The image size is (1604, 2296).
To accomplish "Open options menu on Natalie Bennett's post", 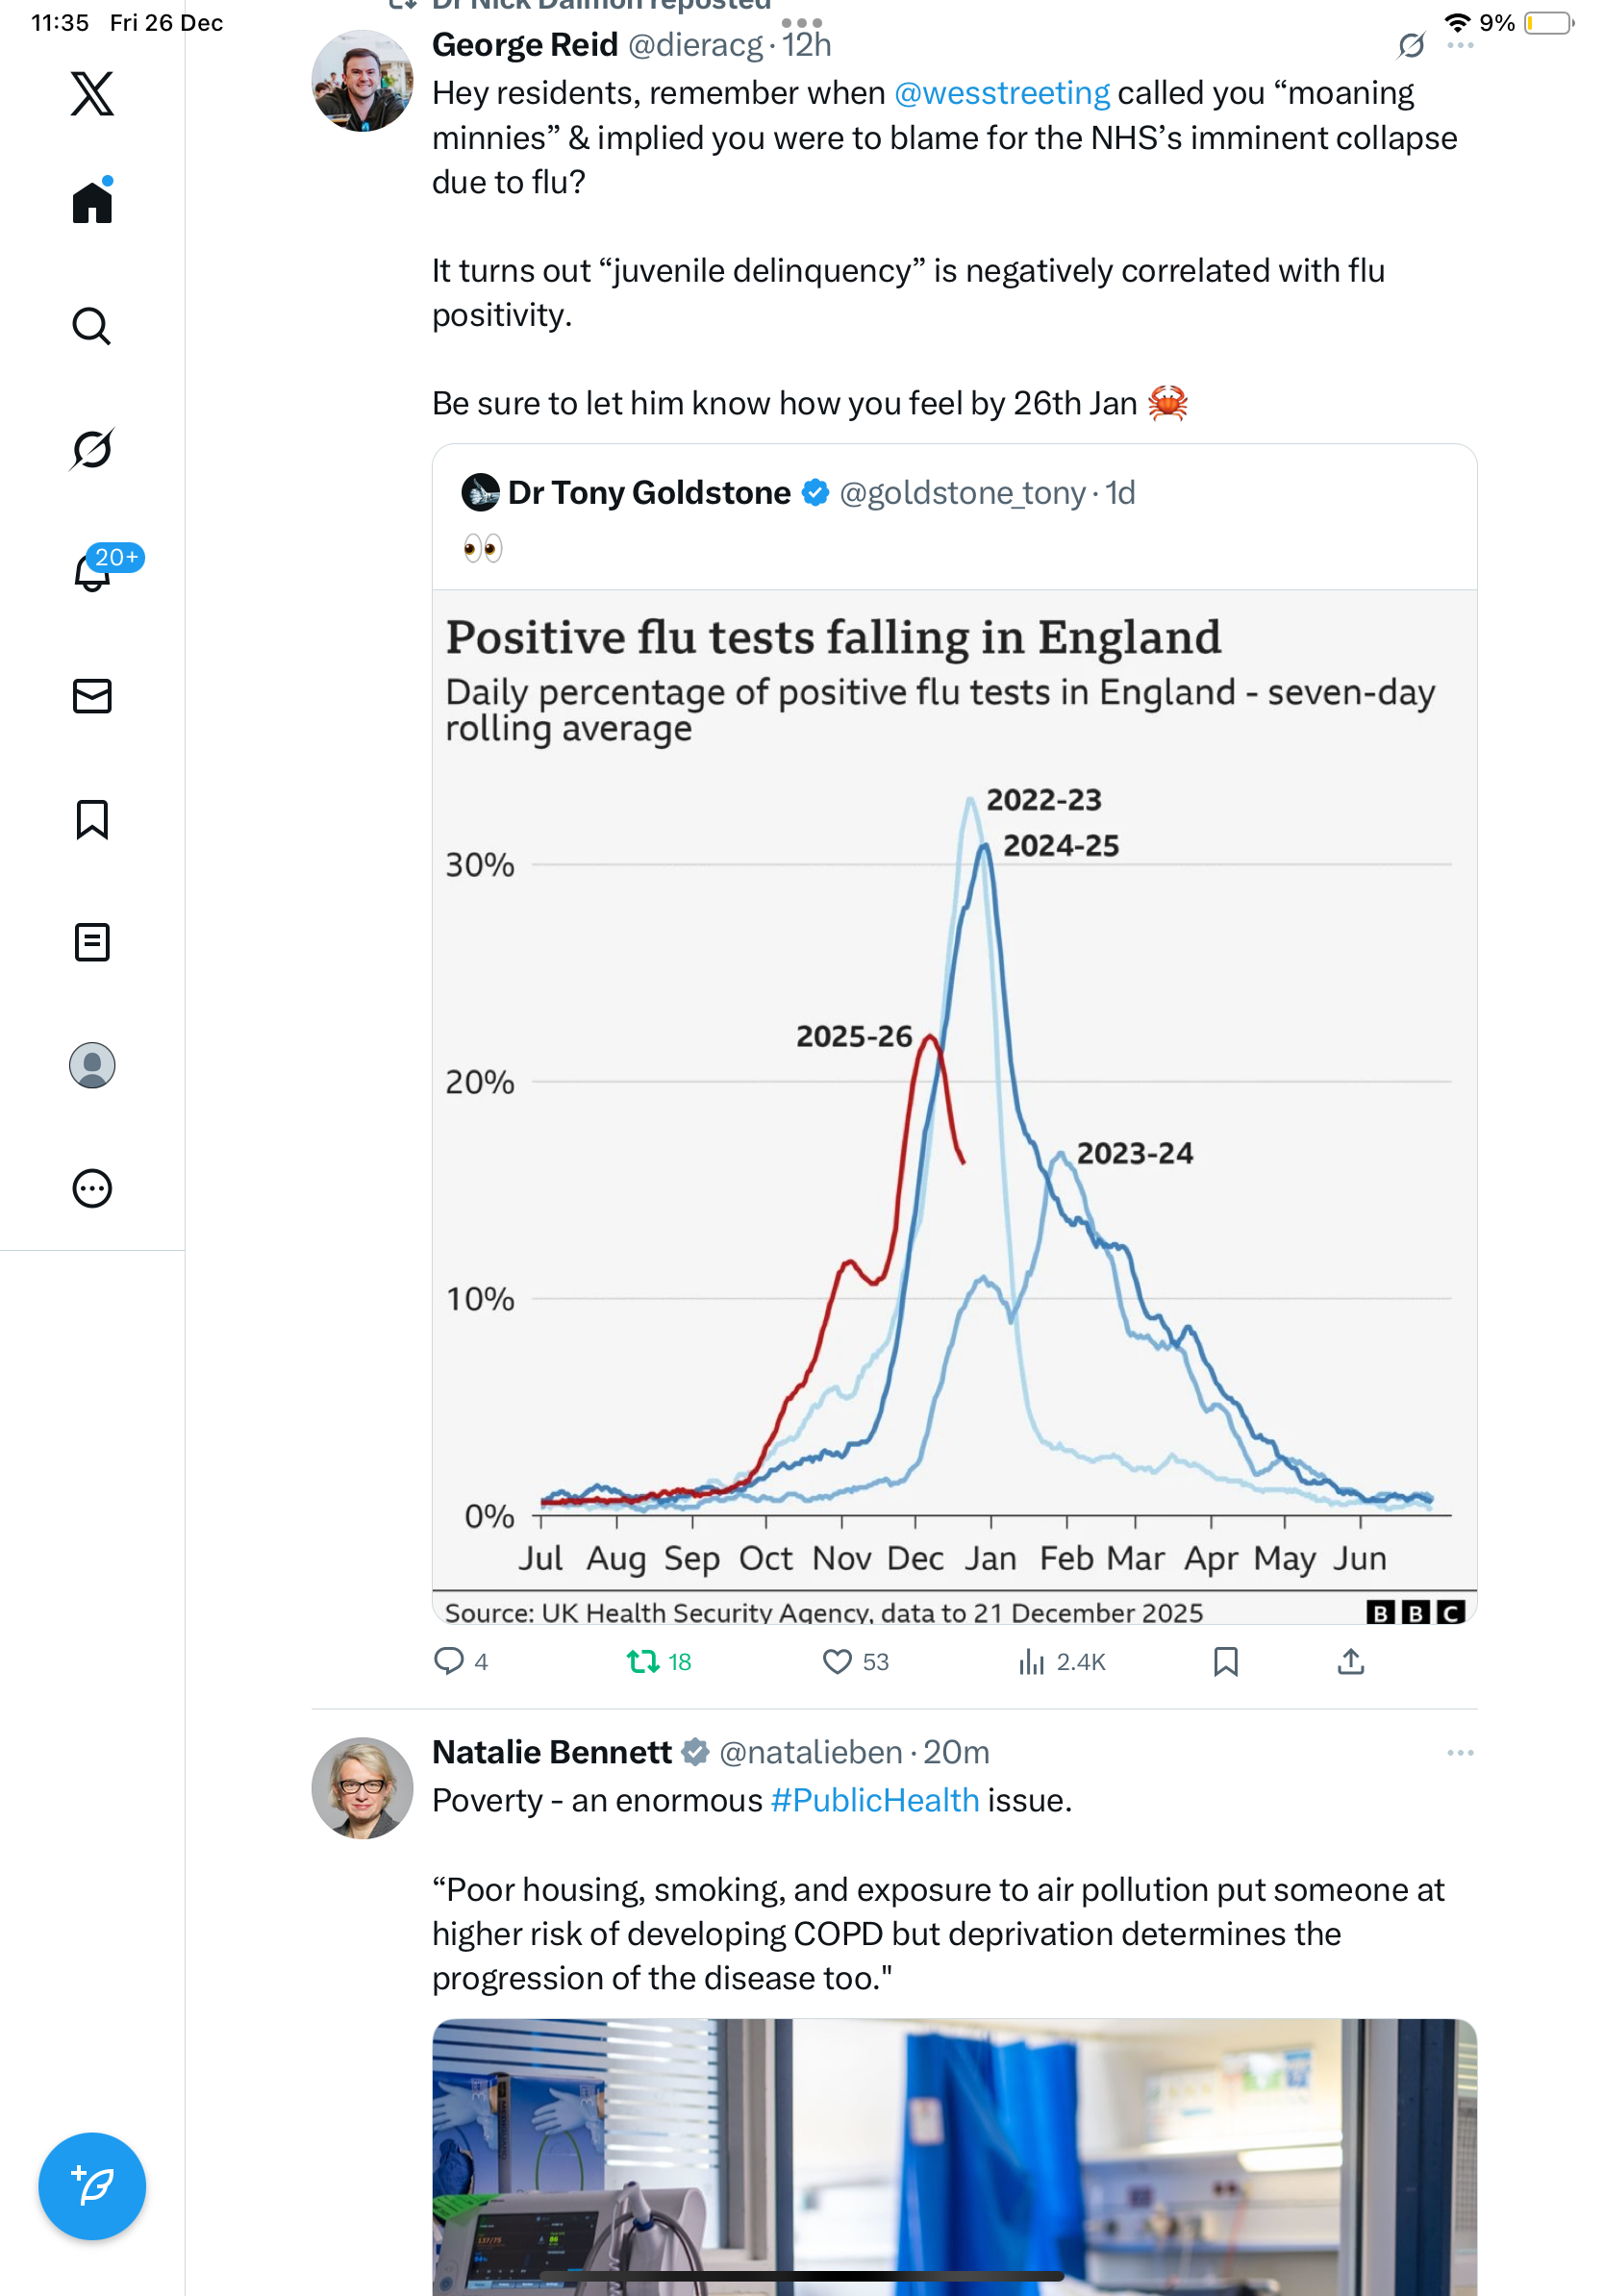I will pos(1460,1753).
